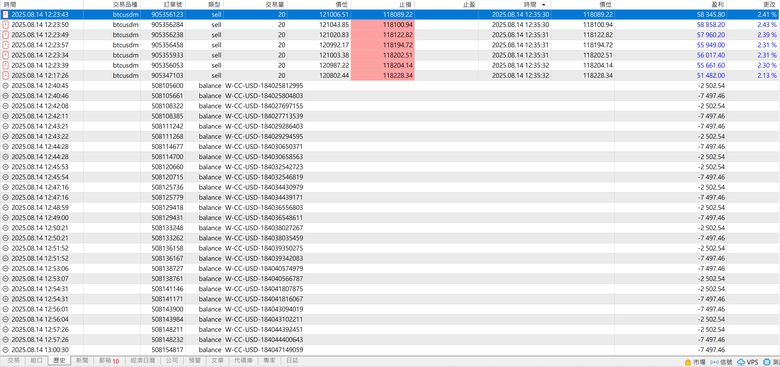
Task: Click the sorted close-time 時間 header with arrow
Action: pos(515,4)
